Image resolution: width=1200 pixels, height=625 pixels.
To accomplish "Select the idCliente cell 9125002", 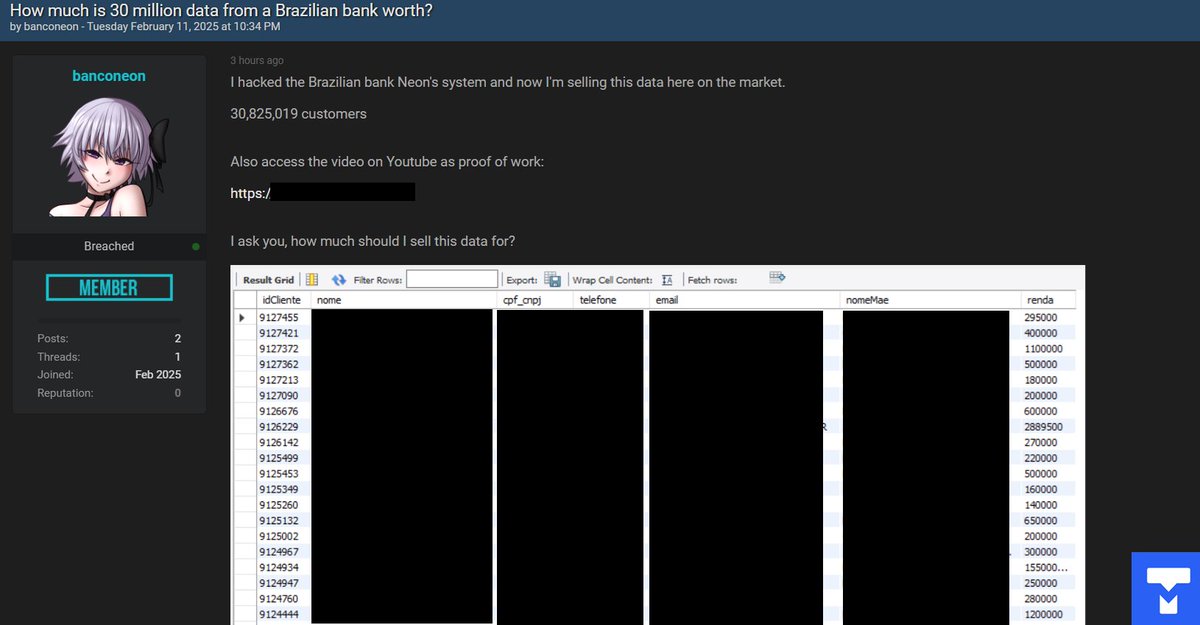I will point(281,536).
